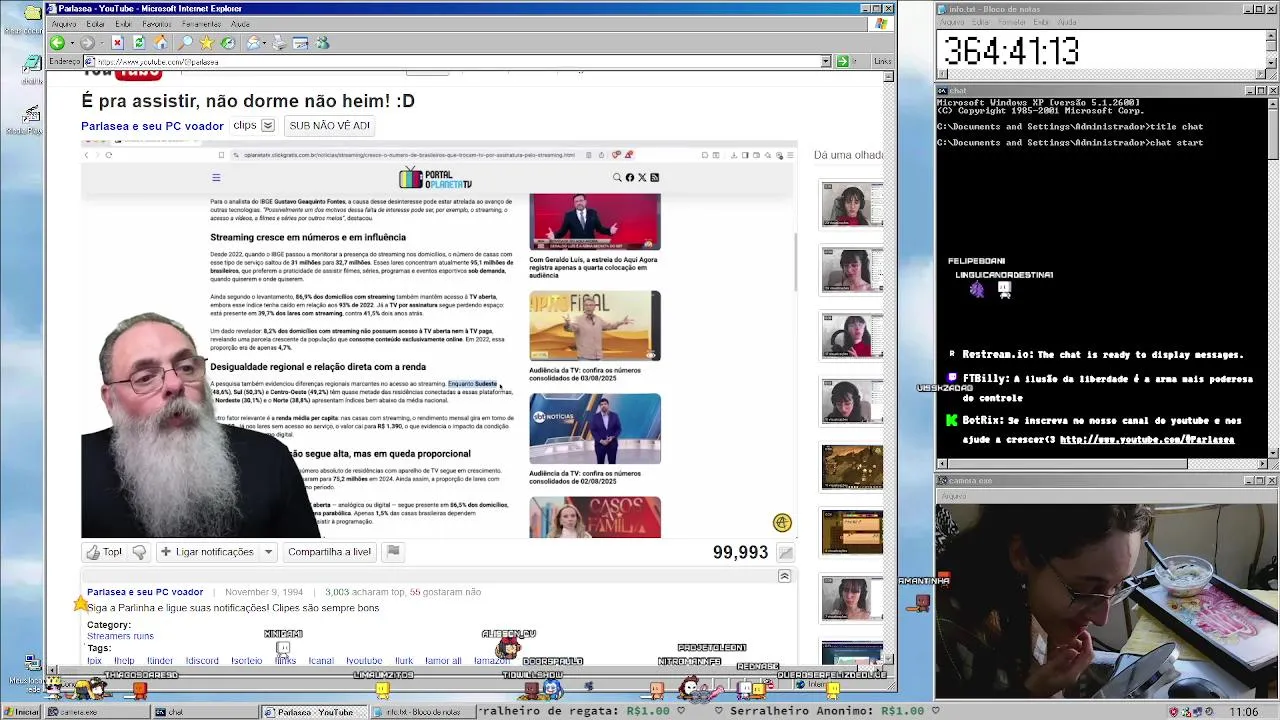Open the Exibir menu in Internet Explorer

[x=123, y=24]
